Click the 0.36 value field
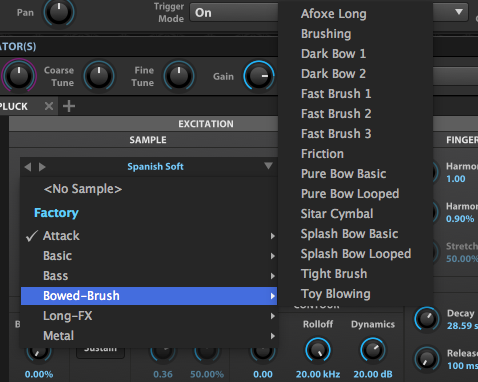478x382 pixels. point(163,374)
